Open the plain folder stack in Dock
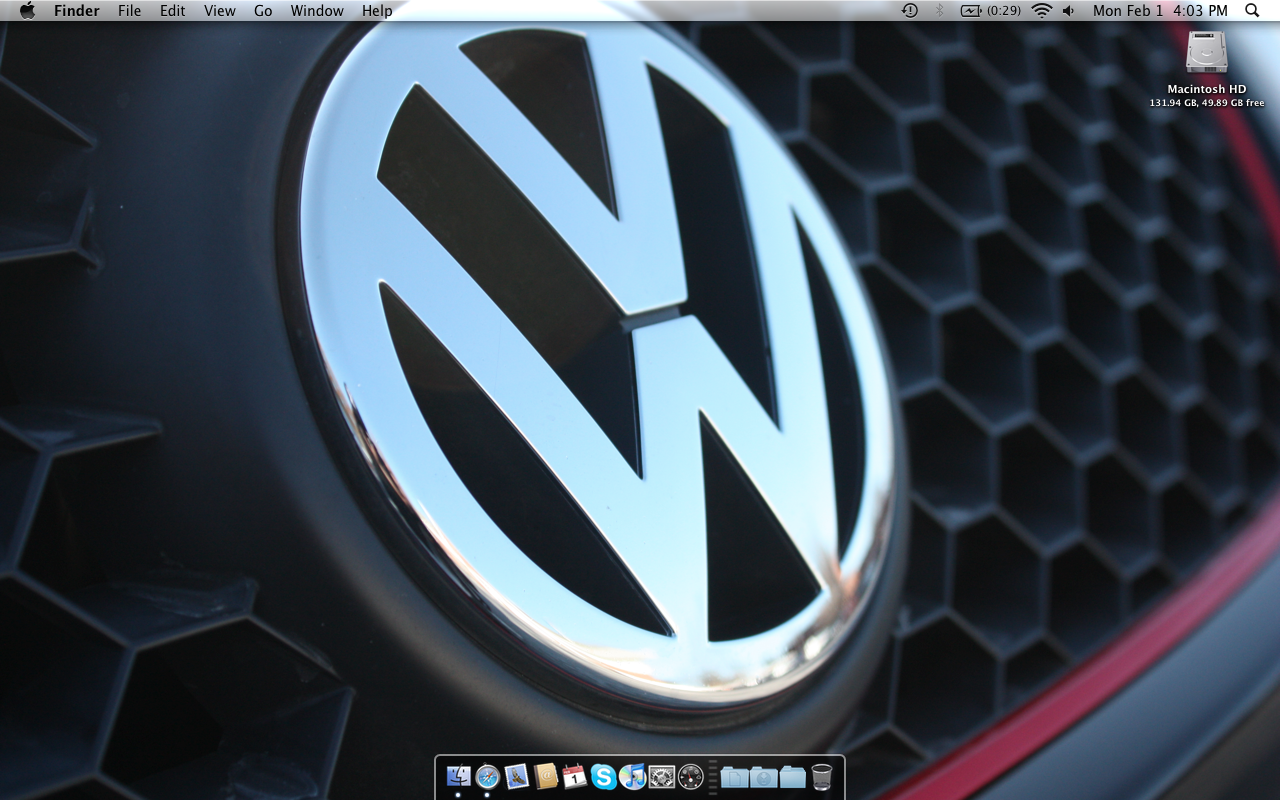The width and height of the screenshot is (1280, 800). coord(792,776)
